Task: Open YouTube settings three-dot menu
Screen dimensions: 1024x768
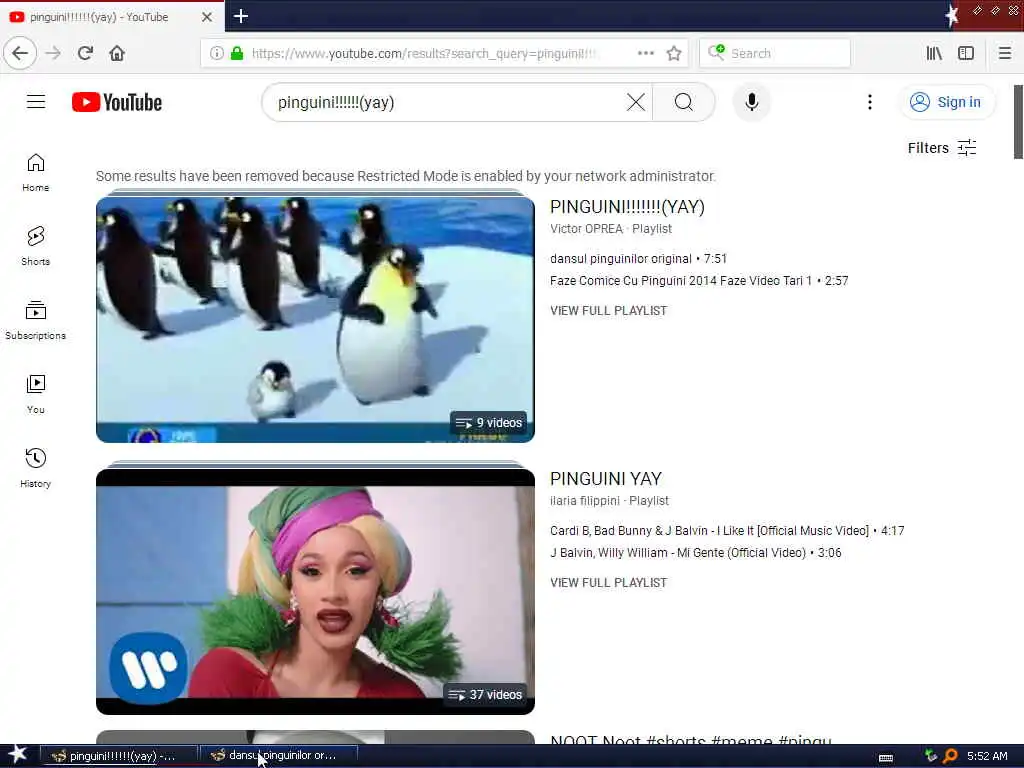Action: click(869, 102)
